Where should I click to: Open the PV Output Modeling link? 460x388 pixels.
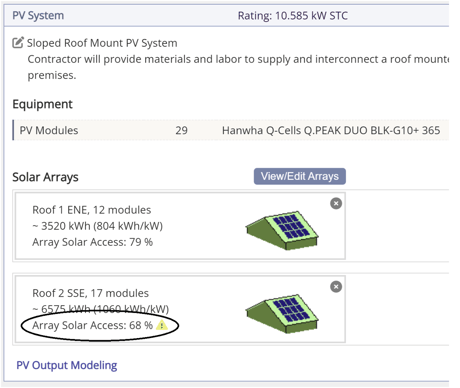click(67, 365)
